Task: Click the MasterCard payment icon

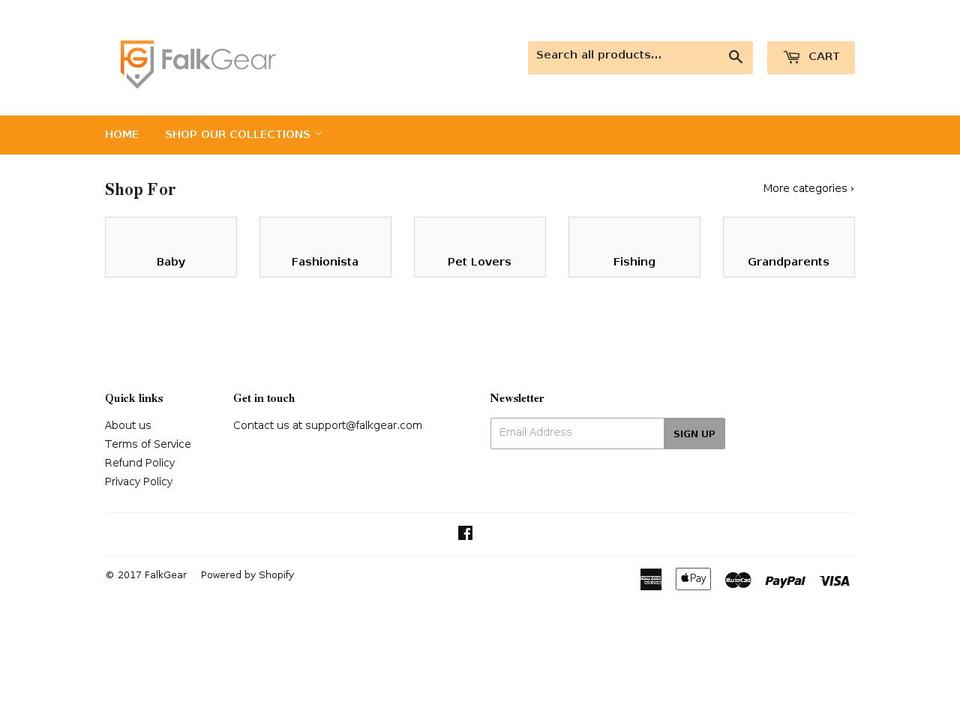Action: point(738,580)
